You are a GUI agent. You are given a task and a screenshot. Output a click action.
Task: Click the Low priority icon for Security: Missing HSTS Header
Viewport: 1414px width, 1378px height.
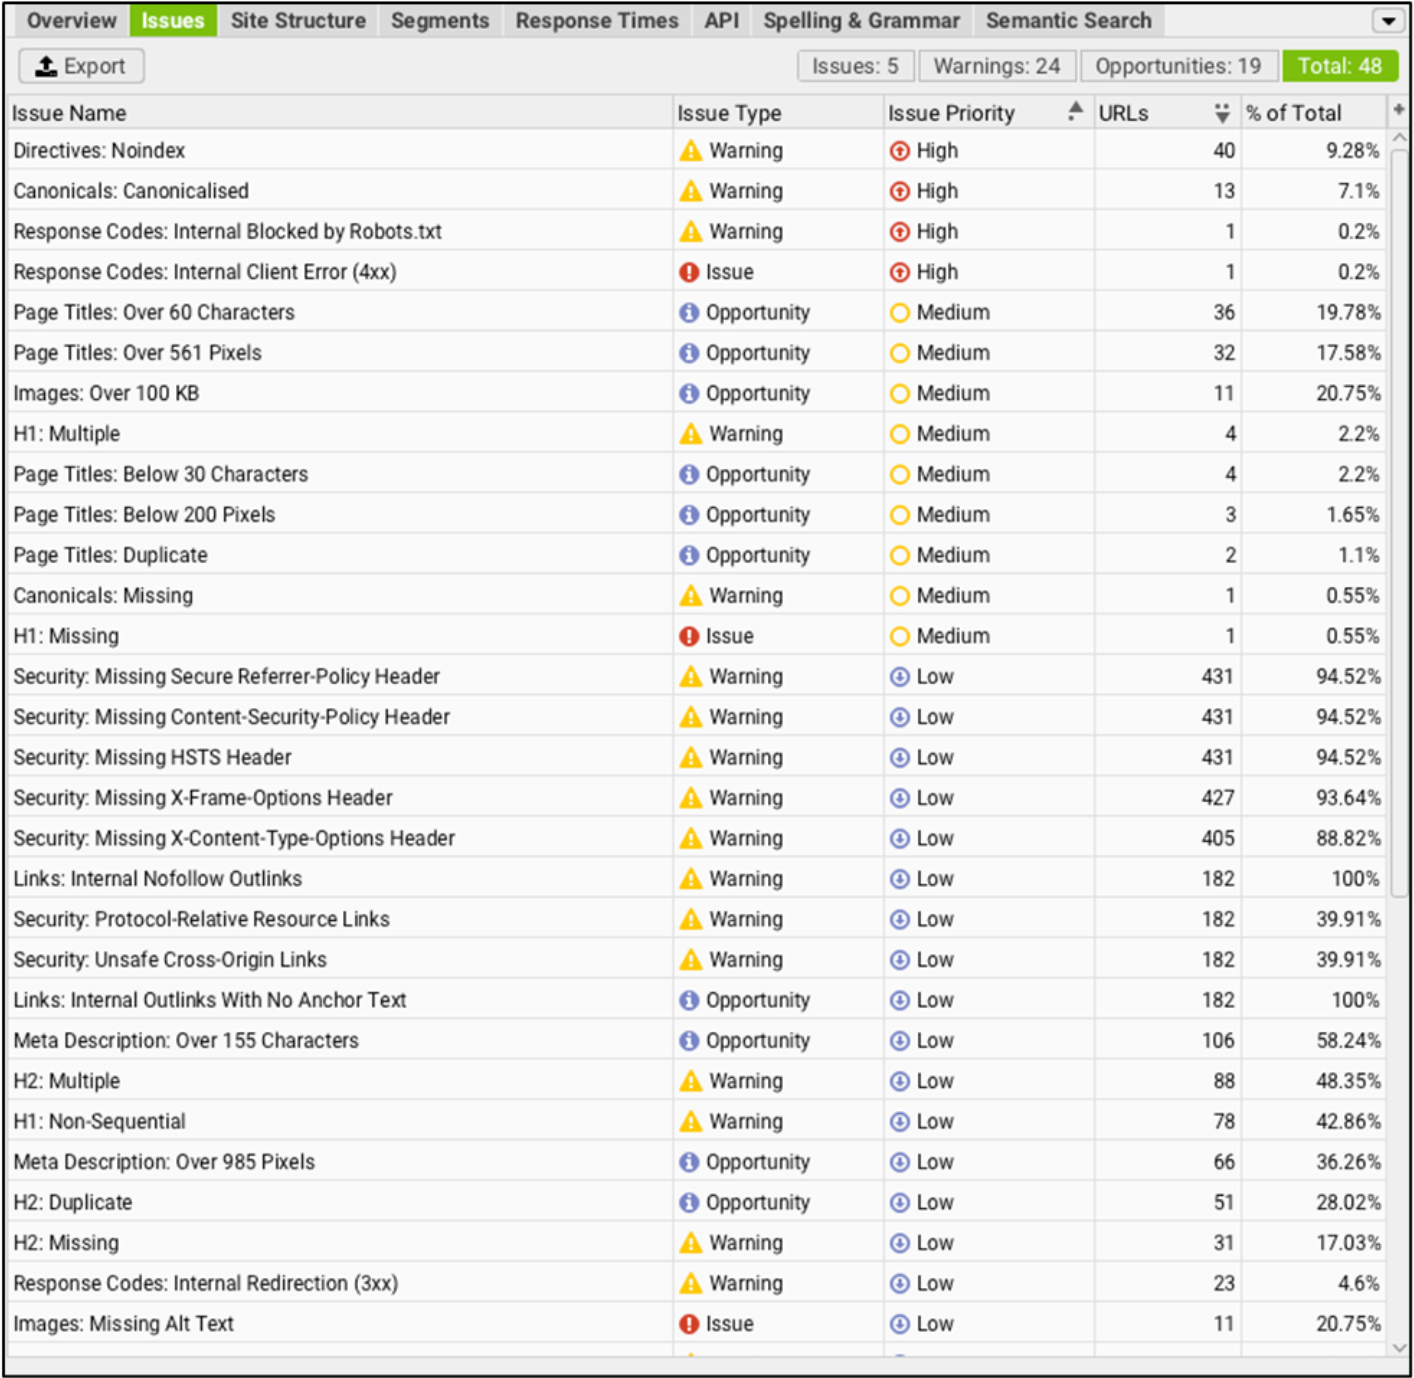click(900, 758)
